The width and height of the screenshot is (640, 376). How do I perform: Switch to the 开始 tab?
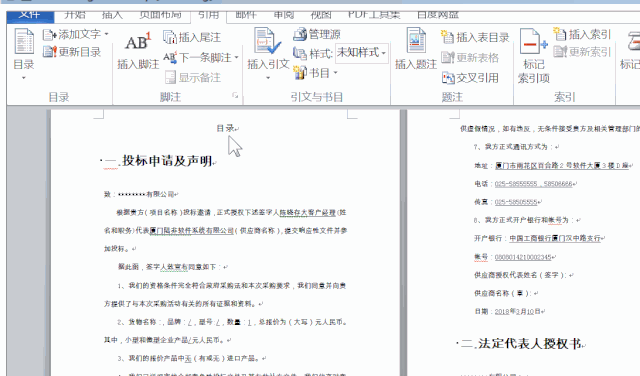pyautogui.click(x=75, y=15)
